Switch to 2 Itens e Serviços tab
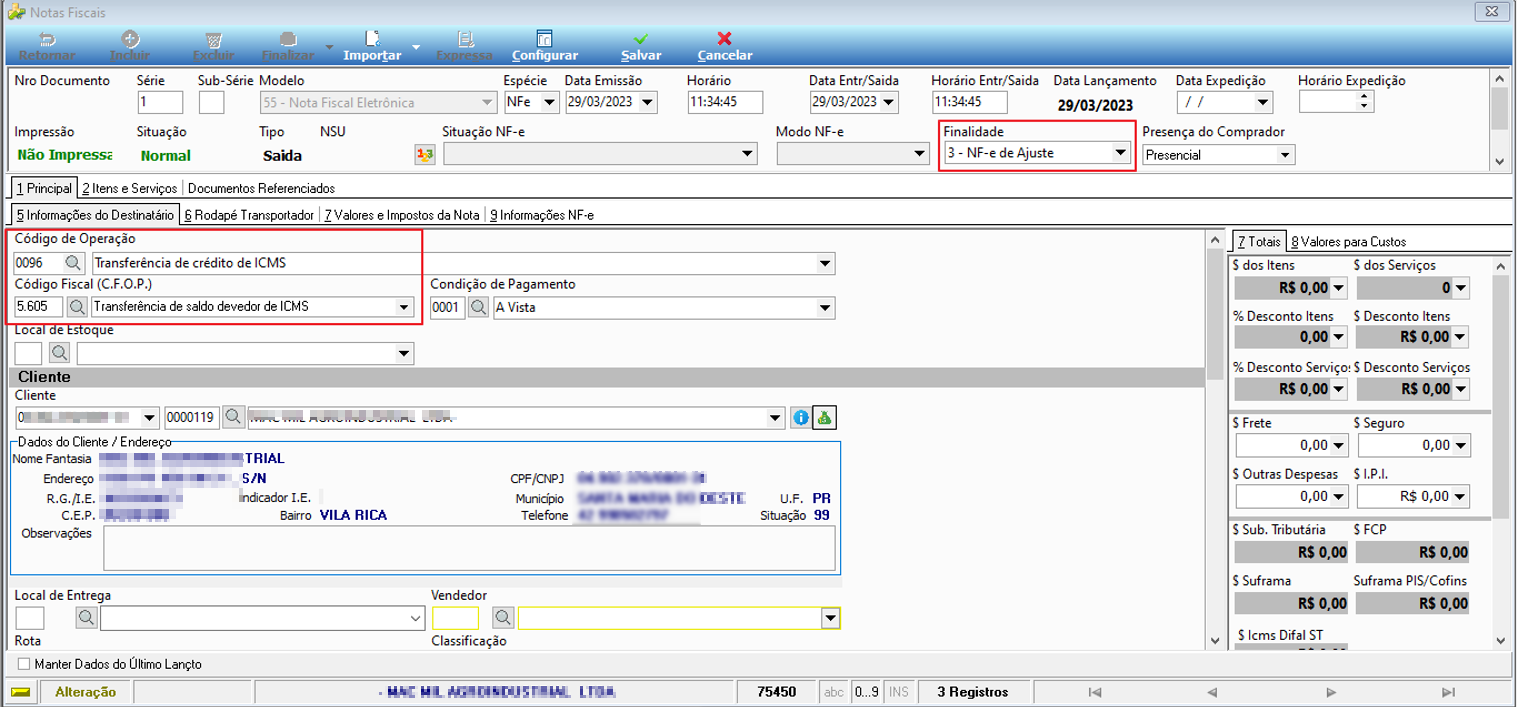The width and height of the screenshot is (1517, 707). pos(130,188)
